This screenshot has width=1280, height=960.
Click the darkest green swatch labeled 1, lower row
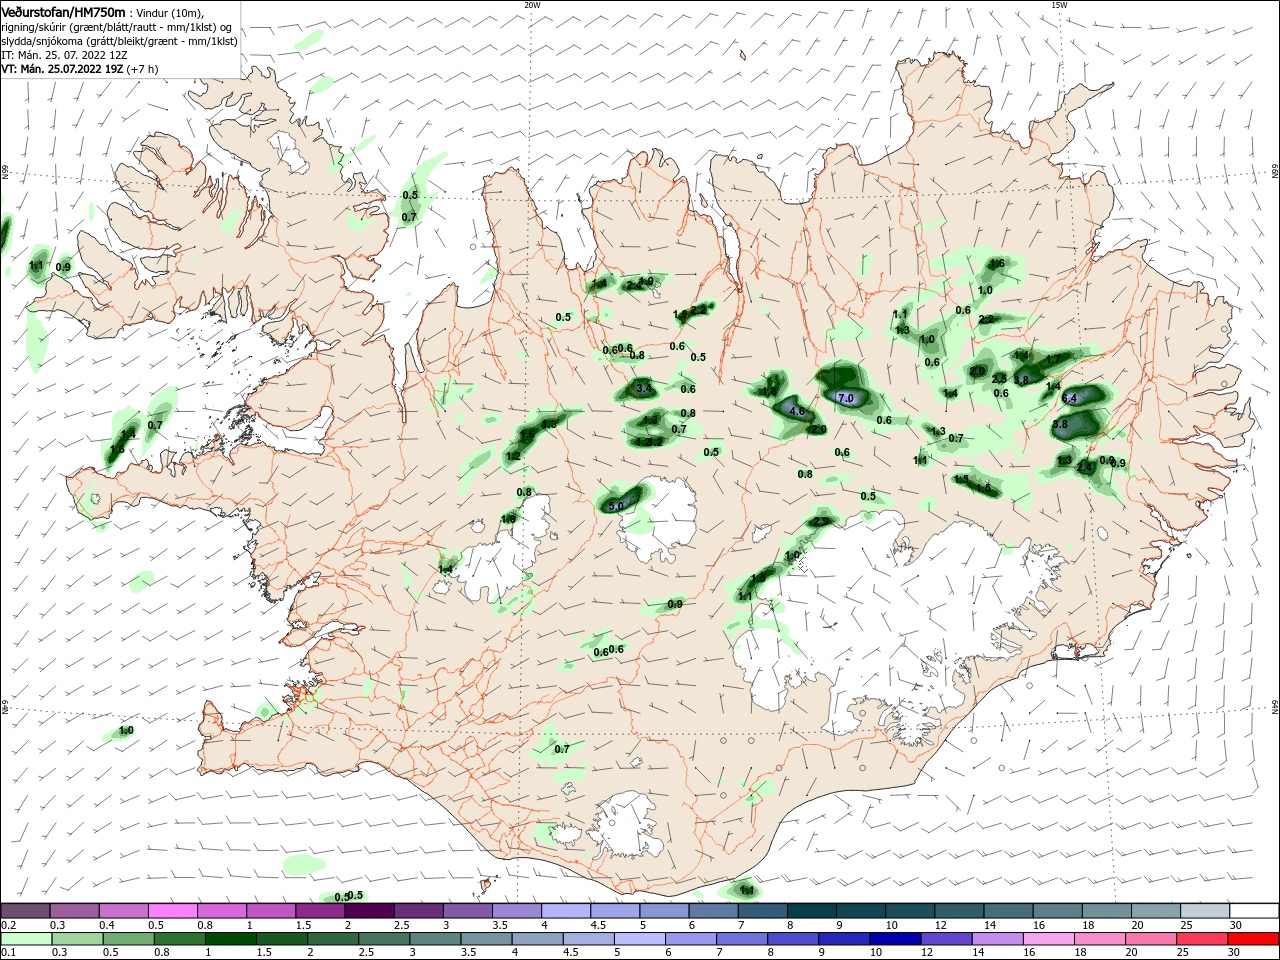(x=230, y=940)
